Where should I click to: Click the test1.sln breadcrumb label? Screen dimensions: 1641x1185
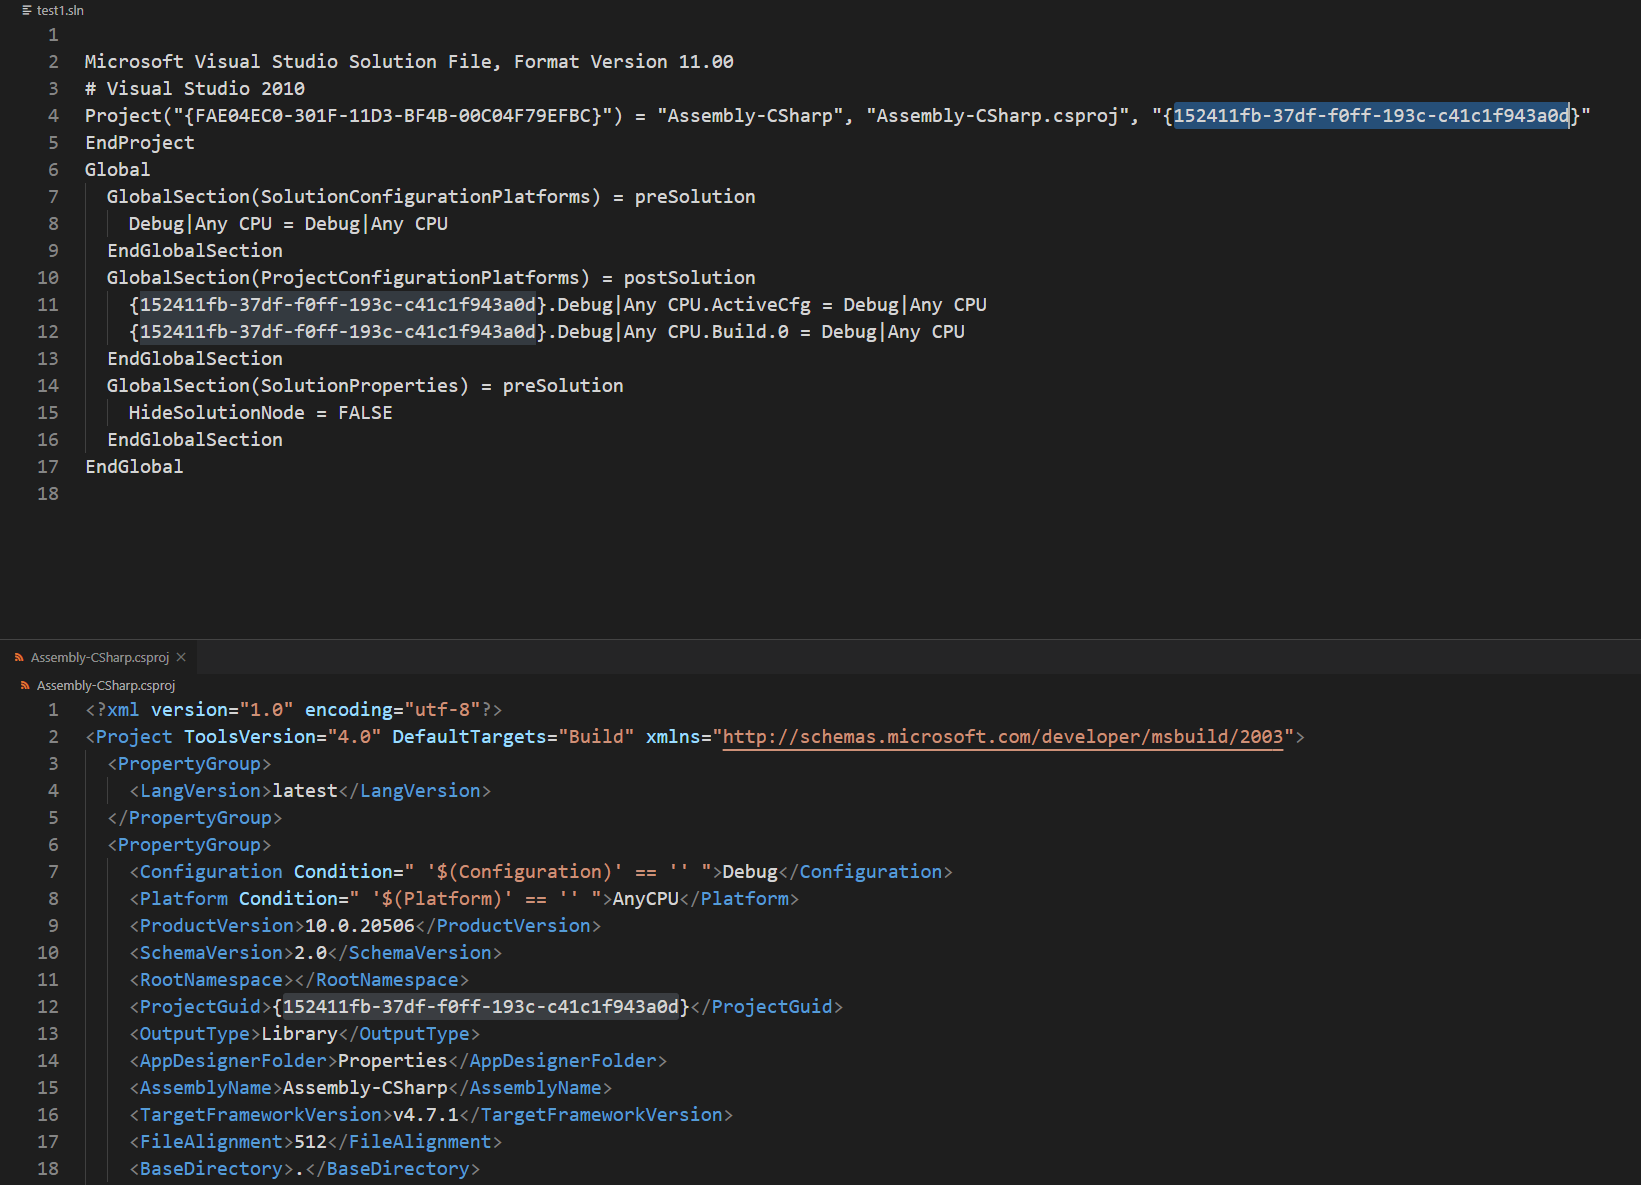60,10
